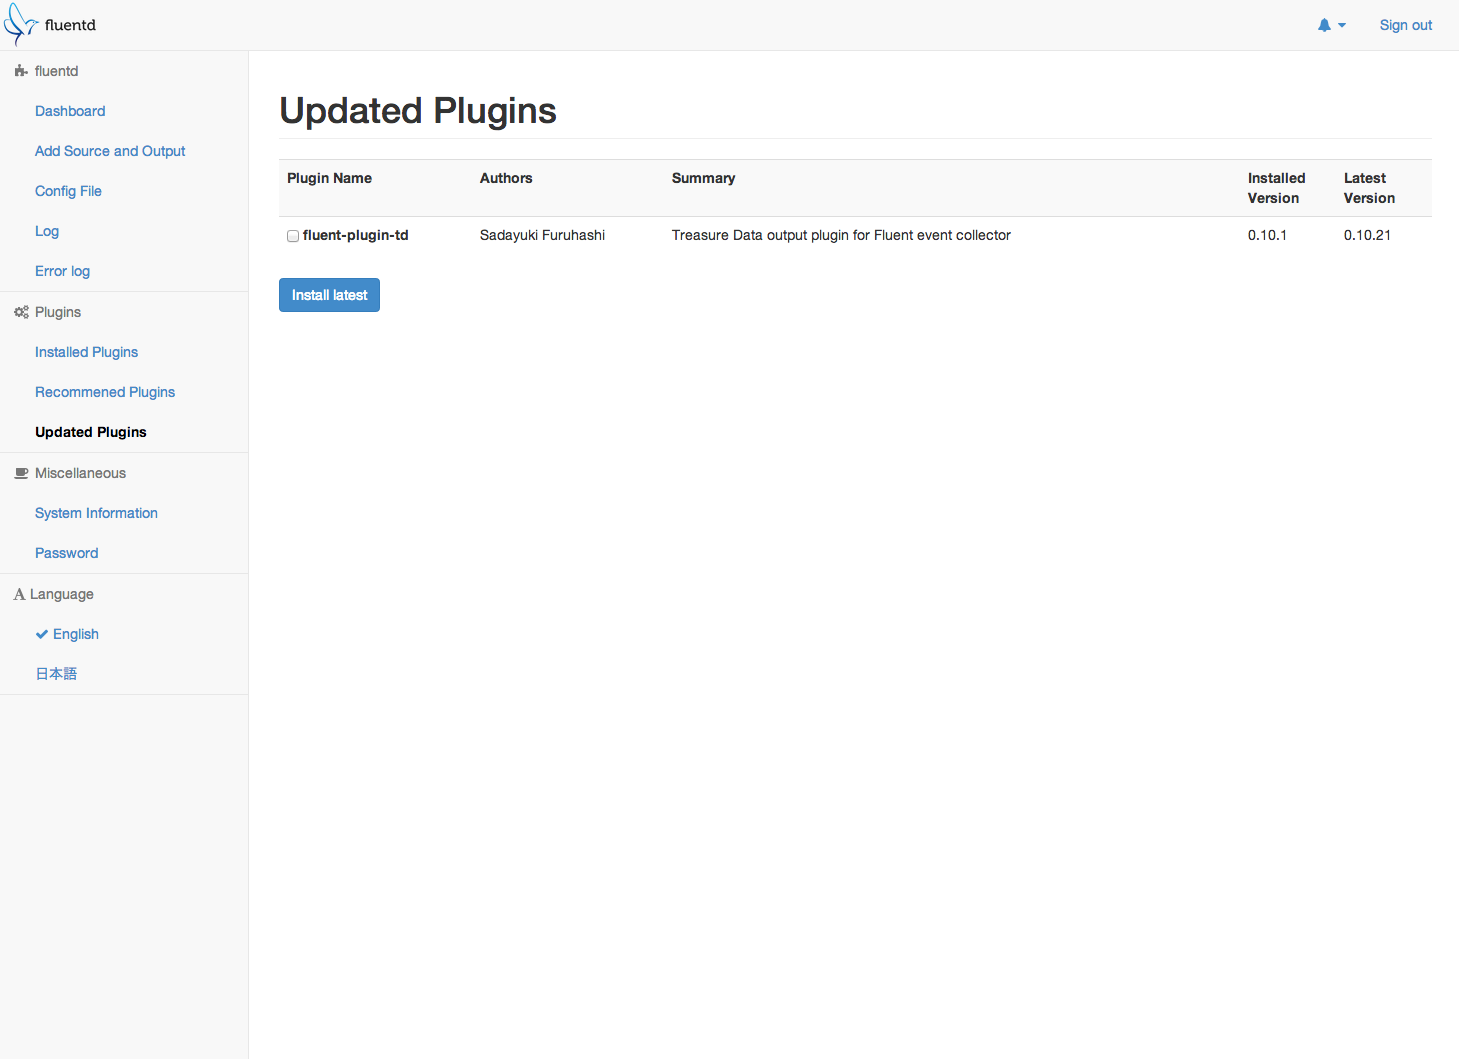Click the Plugins gears icon
The height and width of the screenshot is (1059, 1459).
pos(21,312)
